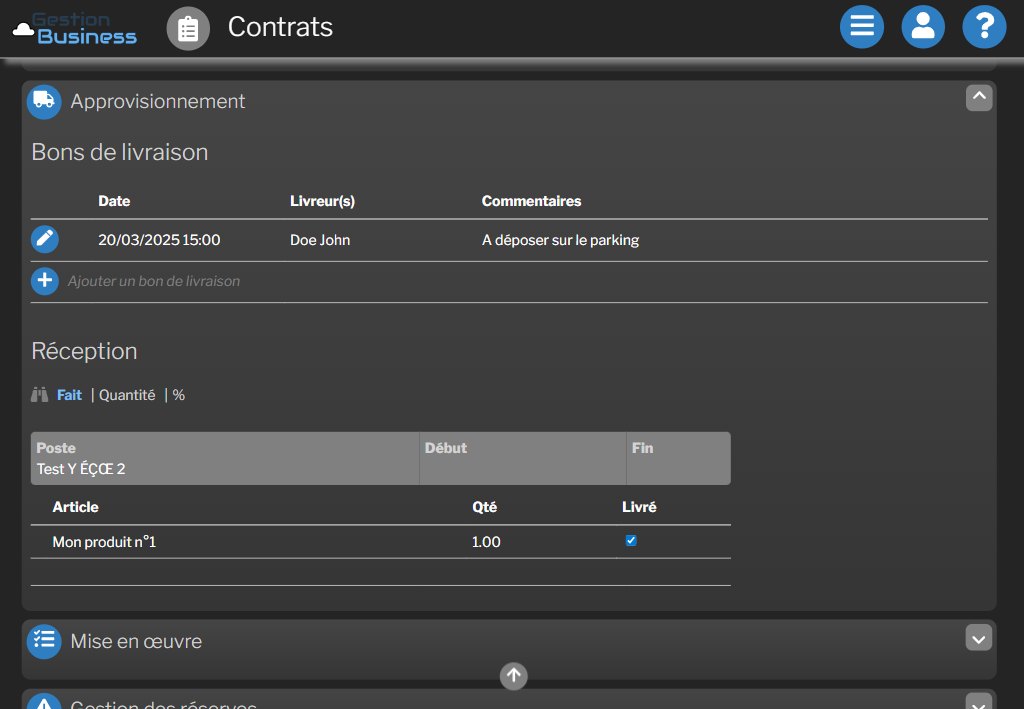This screenshot has width=1024, height=709.
Task: Expand the Gestion des réserves section
Action: click(979, 702)
